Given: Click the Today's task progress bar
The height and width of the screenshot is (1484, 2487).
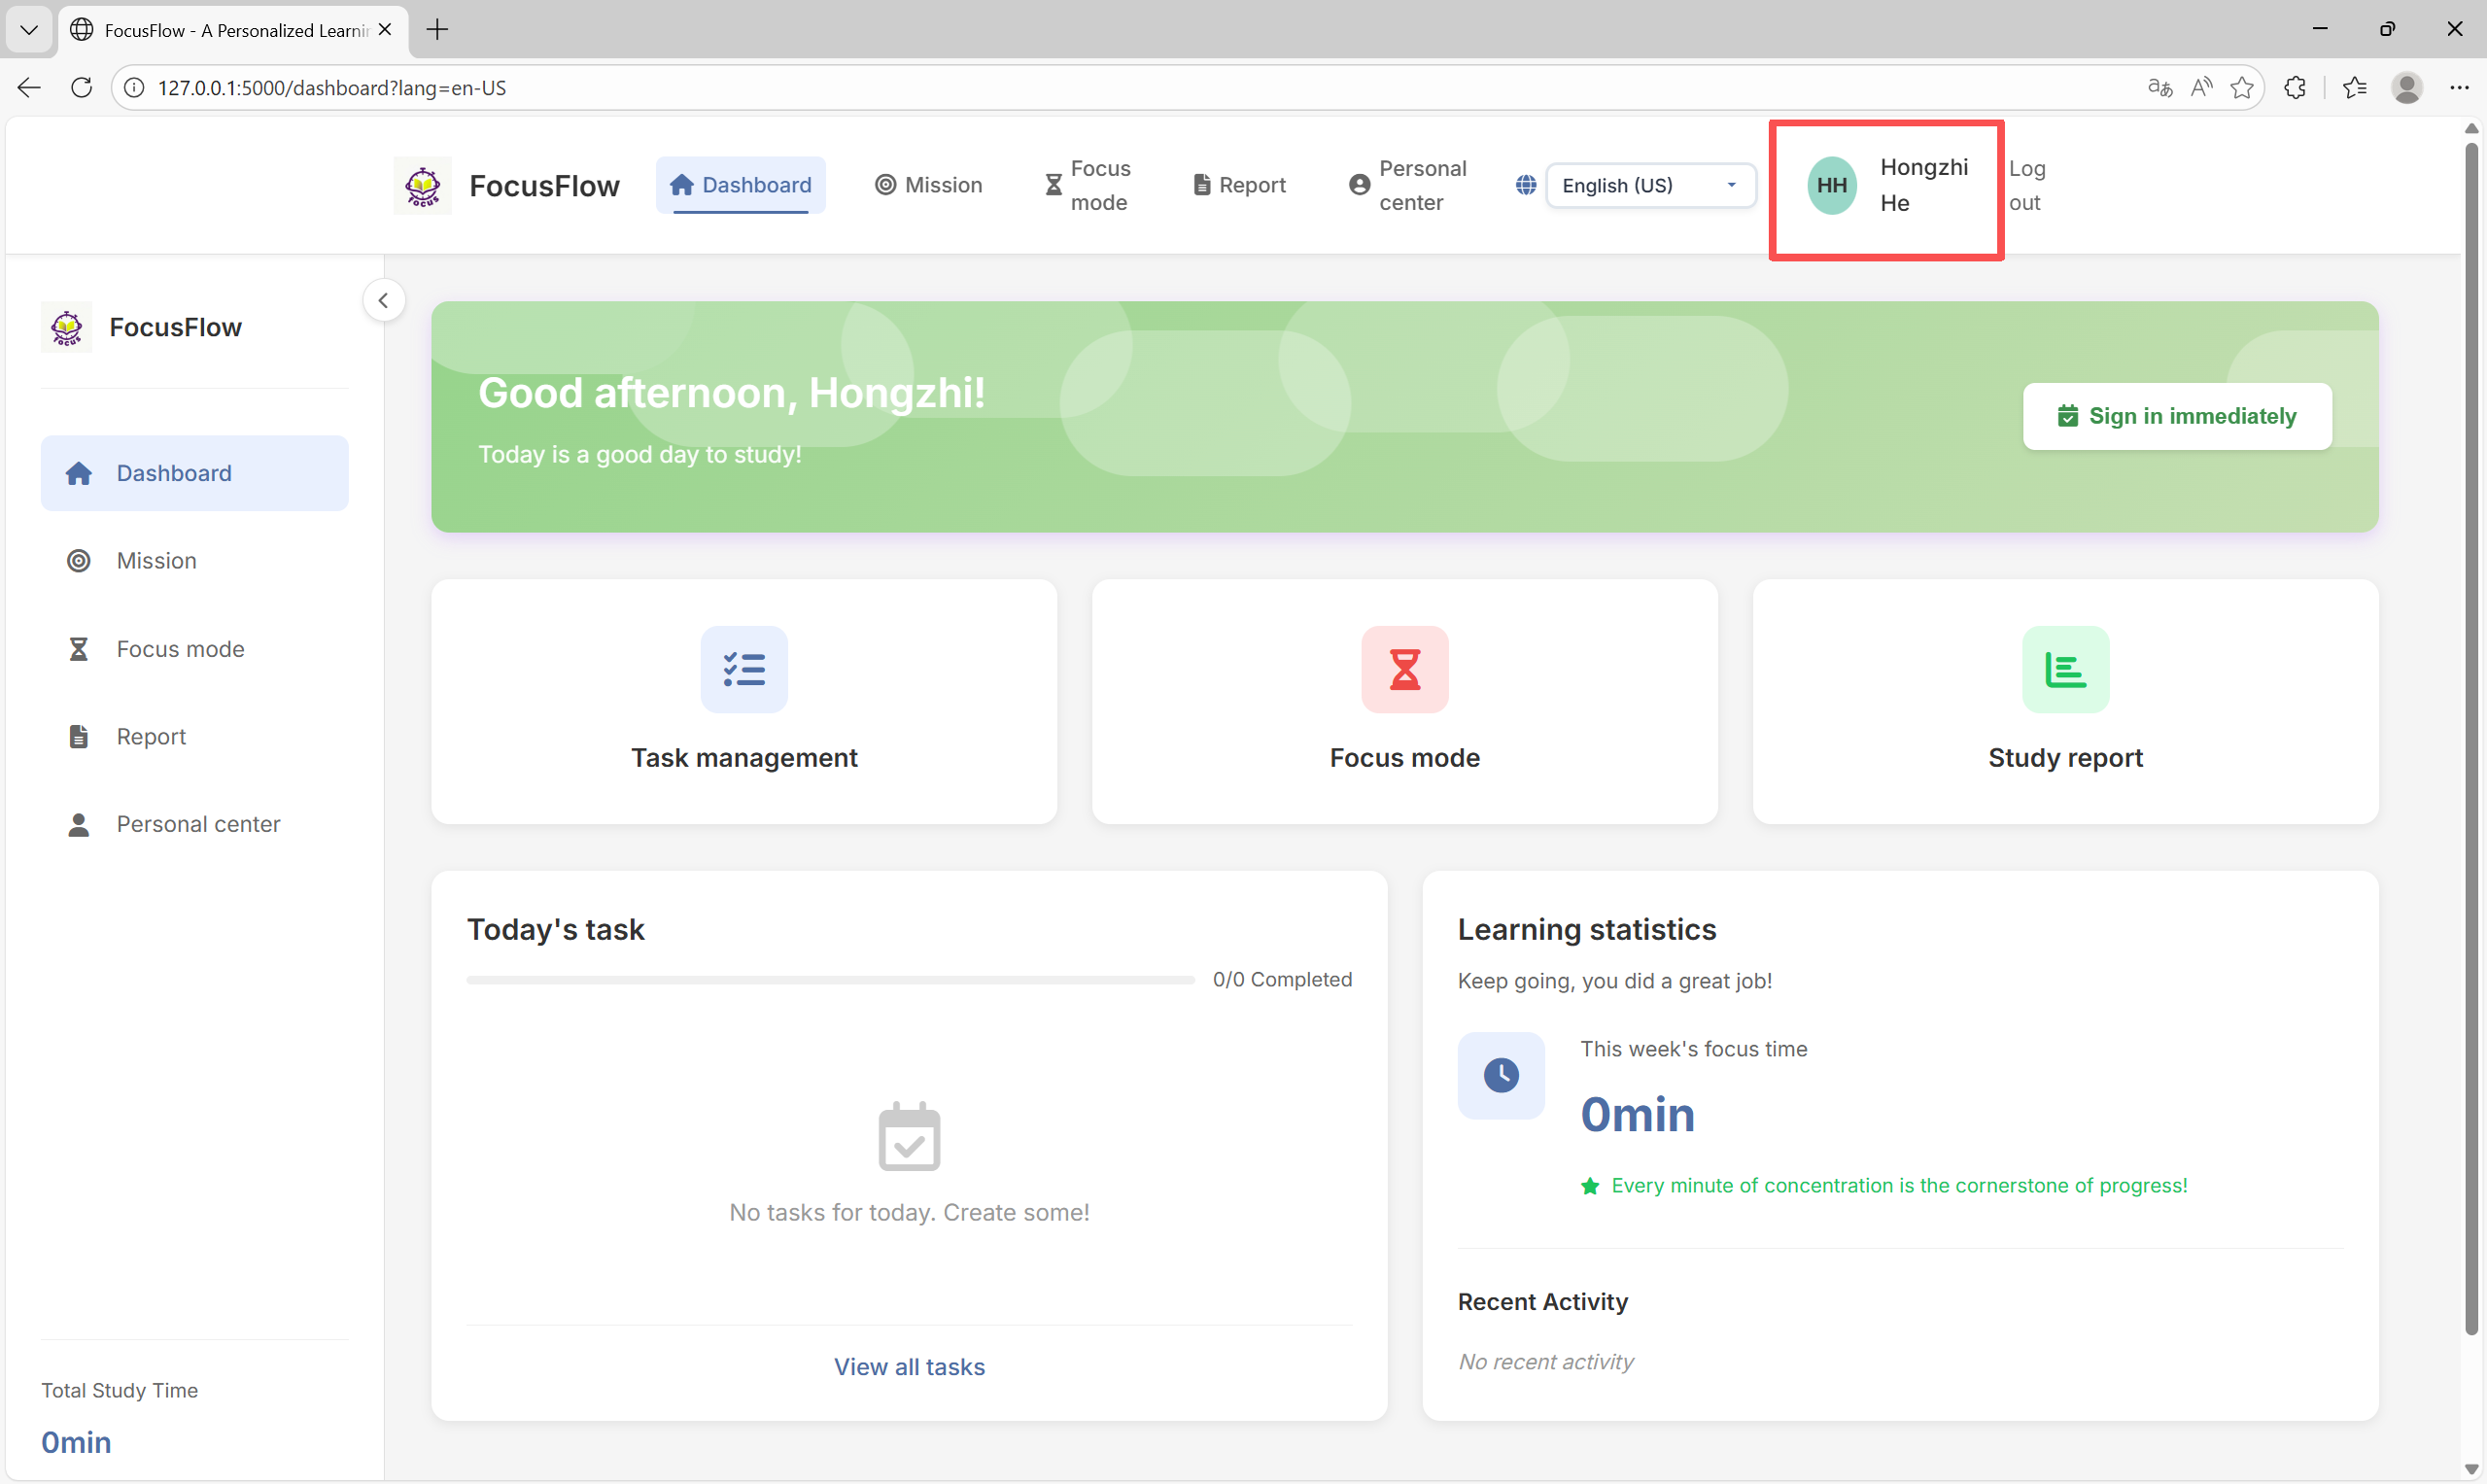Looking at the screenshot, I should pyautogui.click(x=829, y=980).
